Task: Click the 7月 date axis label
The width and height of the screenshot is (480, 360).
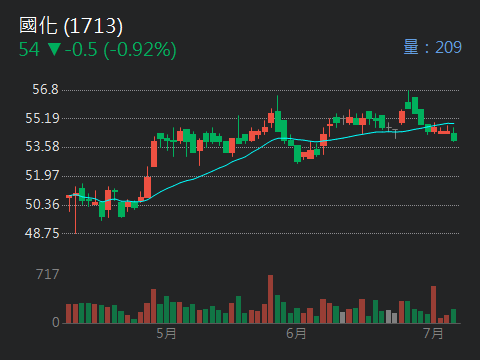Action: click(433, 333)
